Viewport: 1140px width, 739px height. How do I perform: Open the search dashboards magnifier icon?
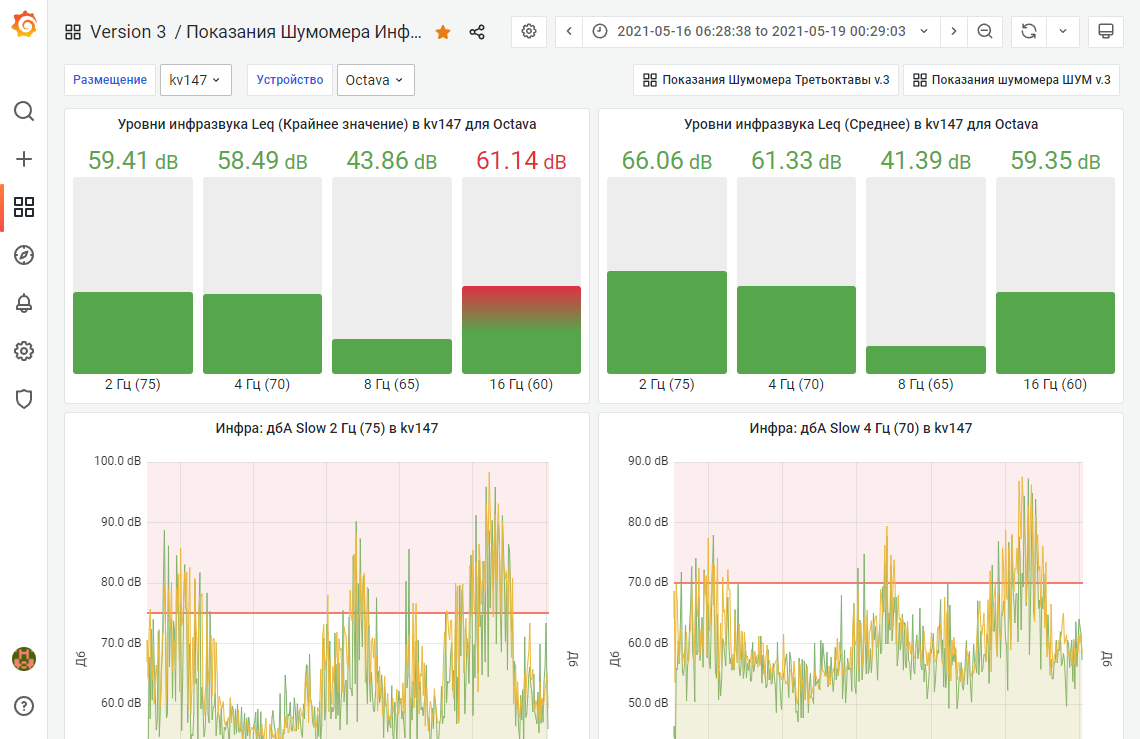(x=24, y=111)
